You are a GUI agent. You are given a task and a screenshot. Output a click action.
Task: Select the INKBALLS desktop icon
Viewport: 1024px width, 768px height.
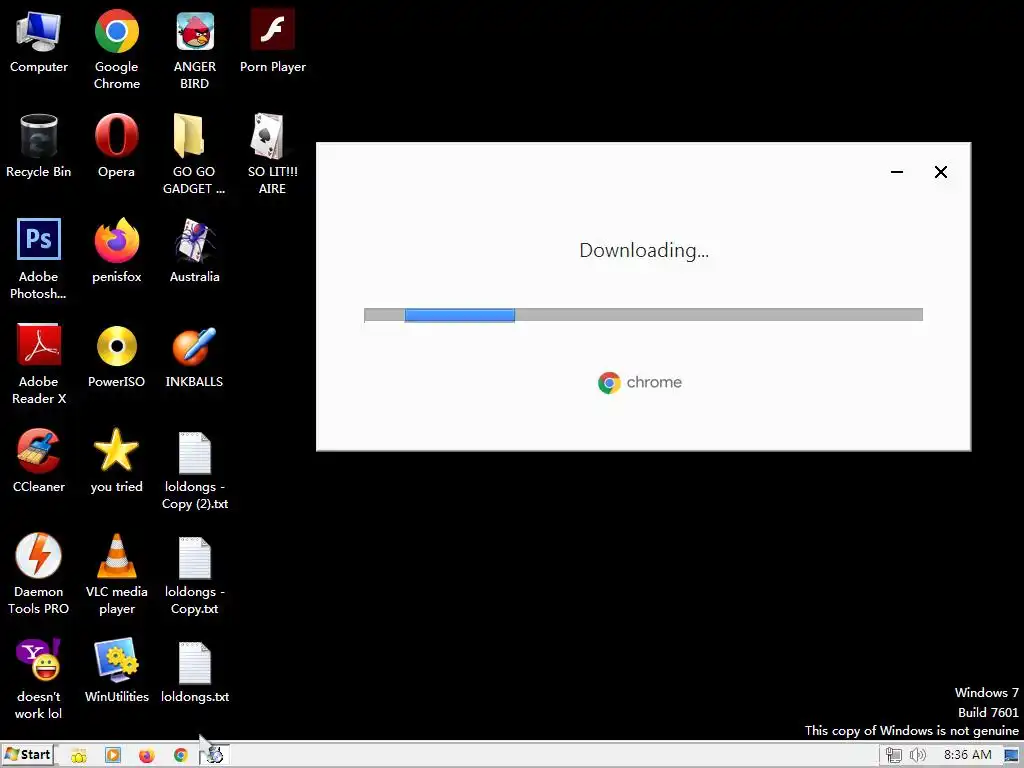(194, 357)
